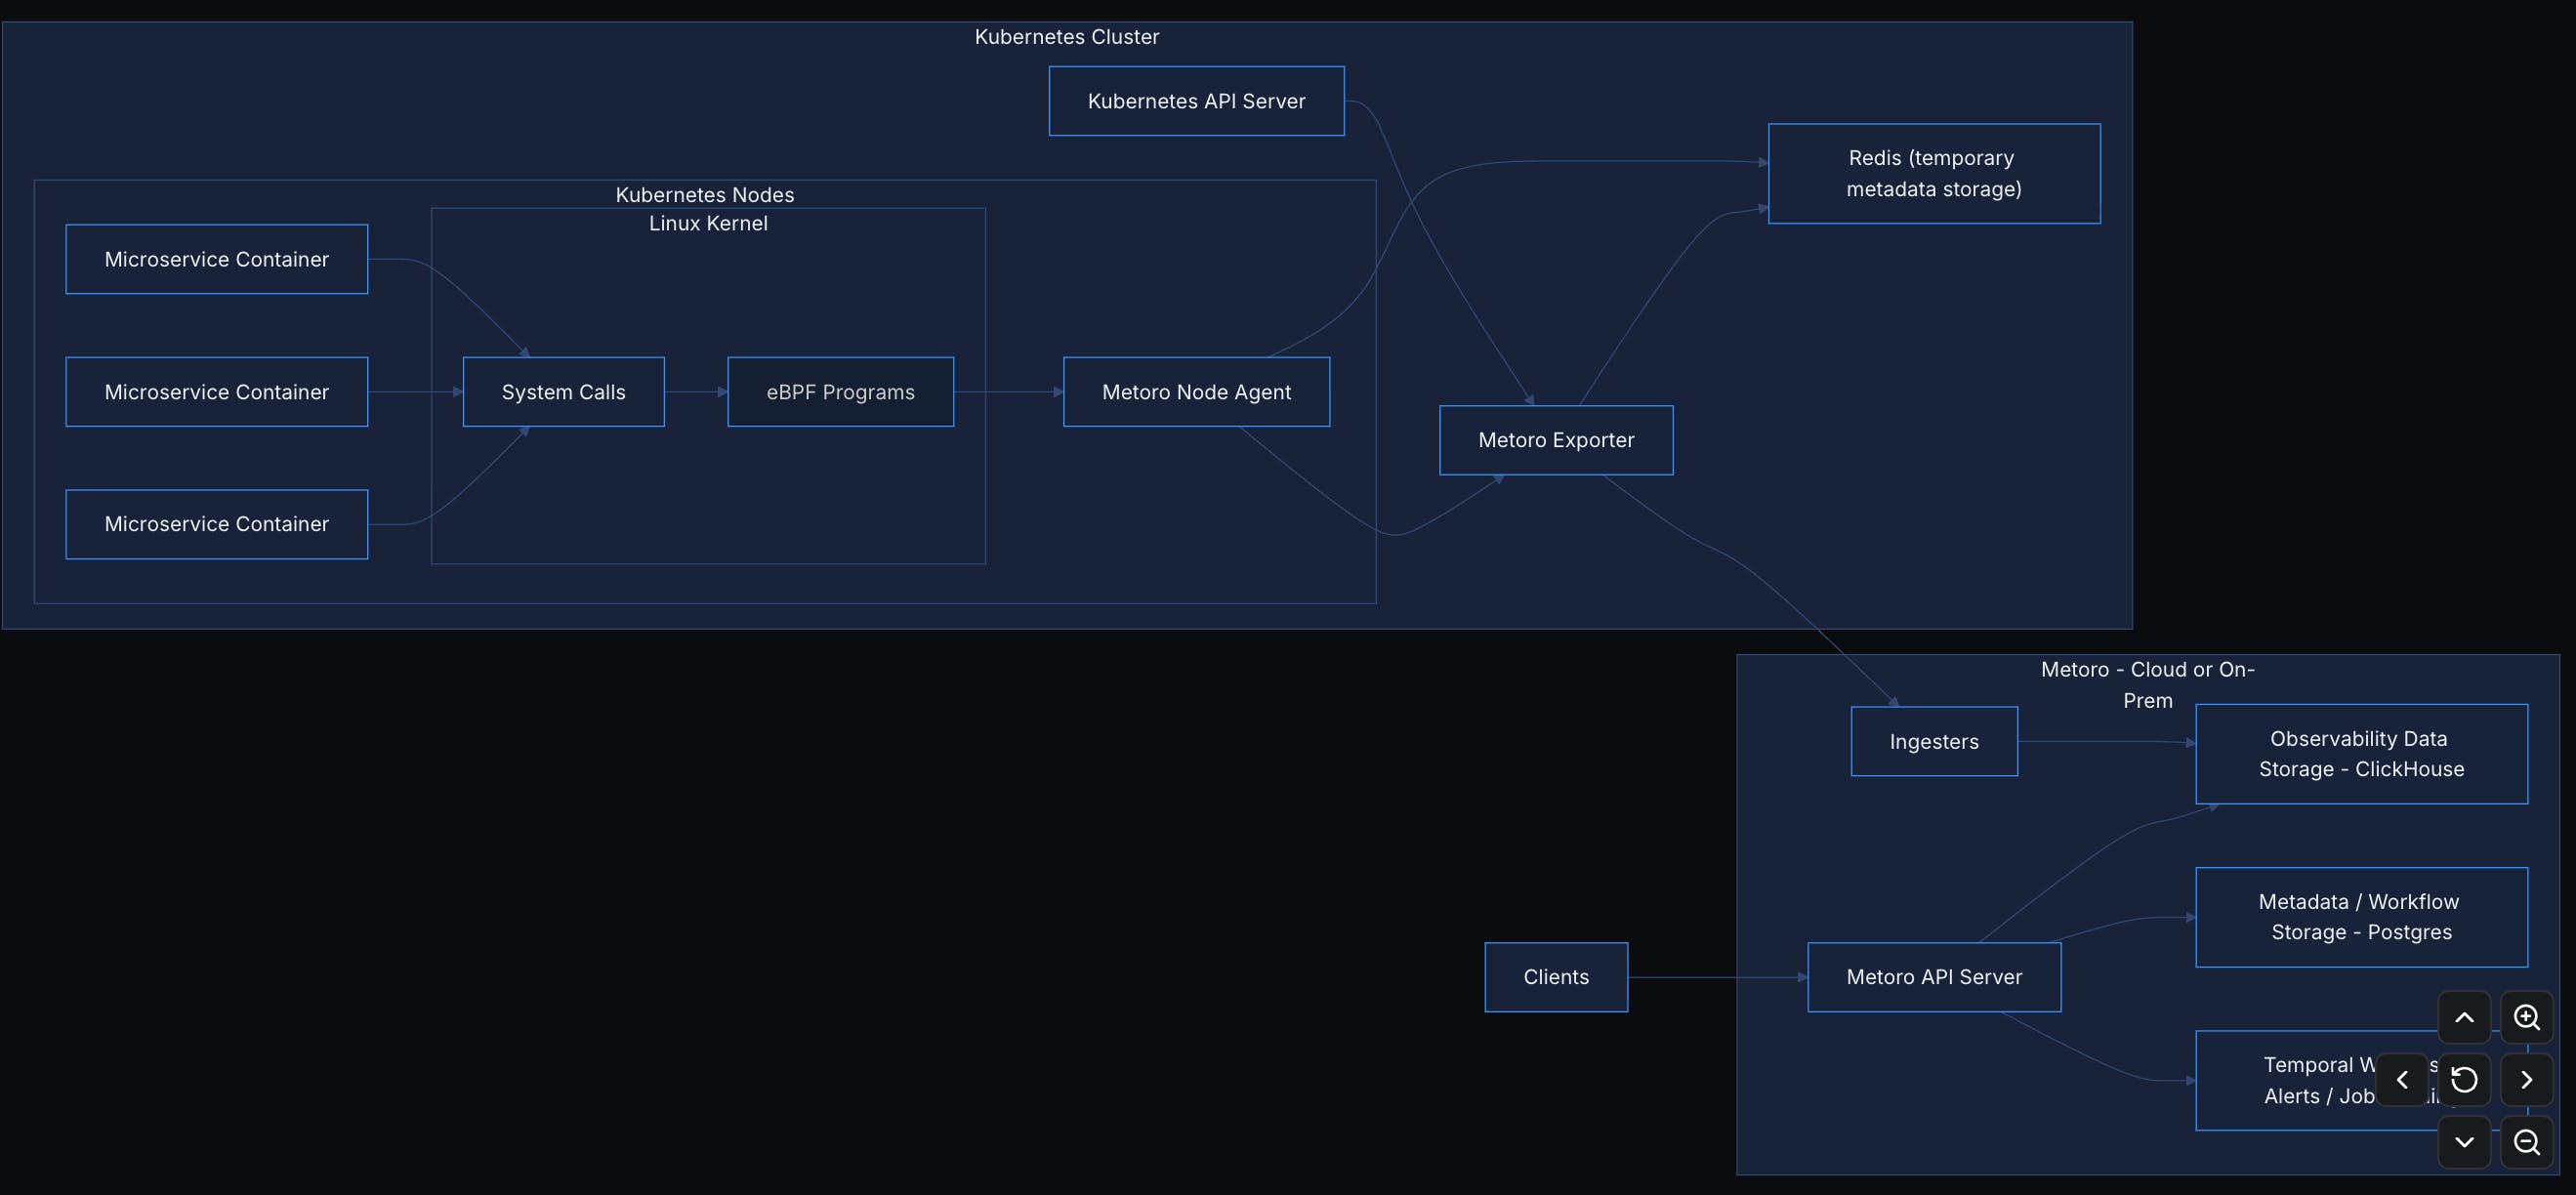Image resolution: width=2576 pixels, height=1195 pixels.
Task: Click the zoom in magnifier icon
Action: point(2526,1018)
